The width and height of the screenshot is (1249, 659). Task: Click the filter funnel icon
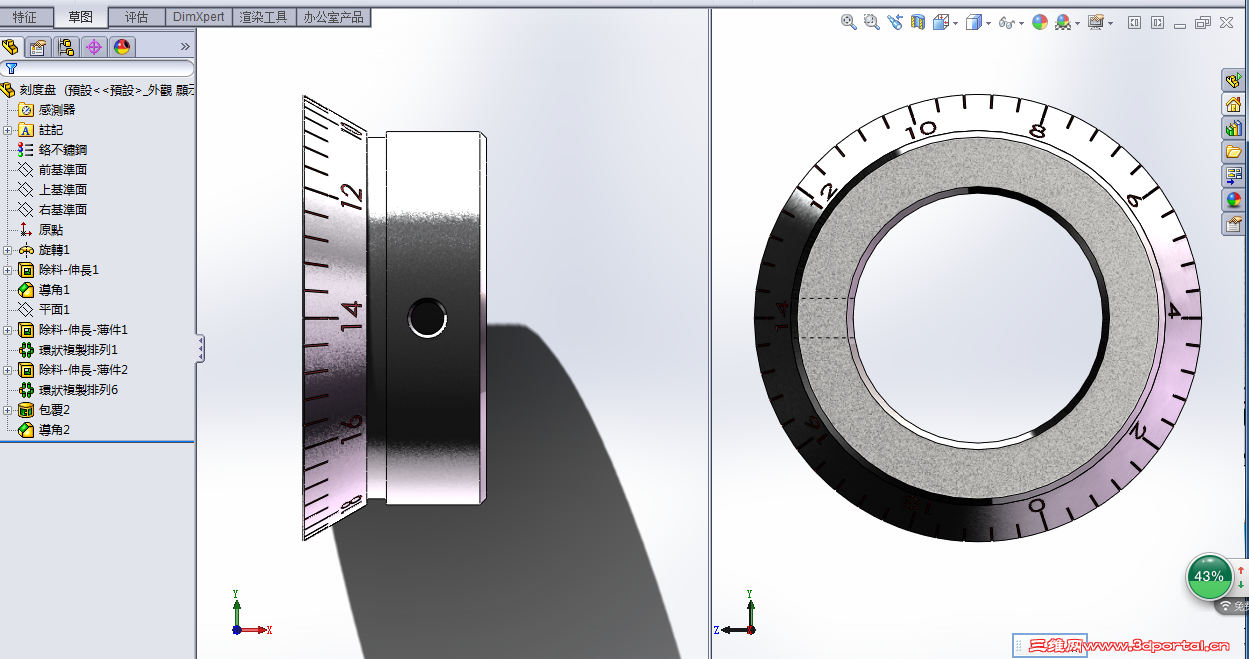11,69
